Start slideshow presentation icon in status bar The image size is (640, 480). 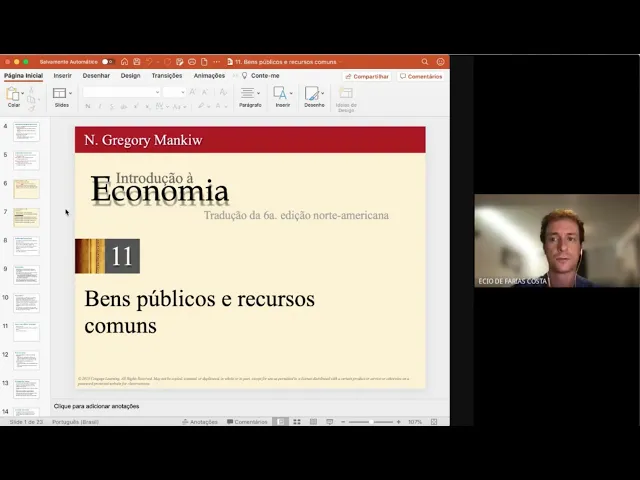pyautogui.click(x=329, y=422)
